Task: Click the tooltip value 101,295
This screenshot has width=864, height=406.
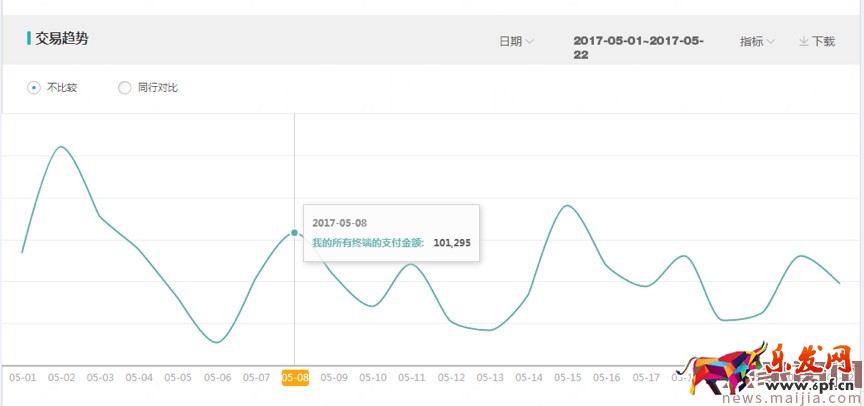Action: [x=452, y=242]
